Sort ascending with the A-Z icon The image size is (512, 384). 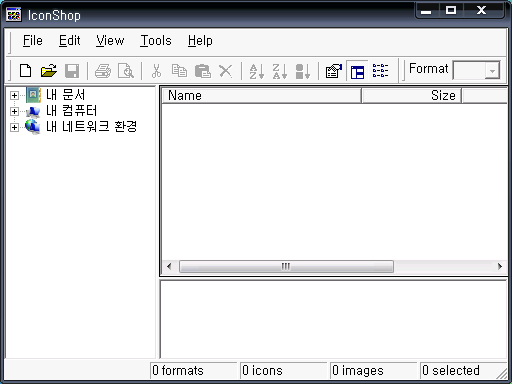click(x=257, y=71)
